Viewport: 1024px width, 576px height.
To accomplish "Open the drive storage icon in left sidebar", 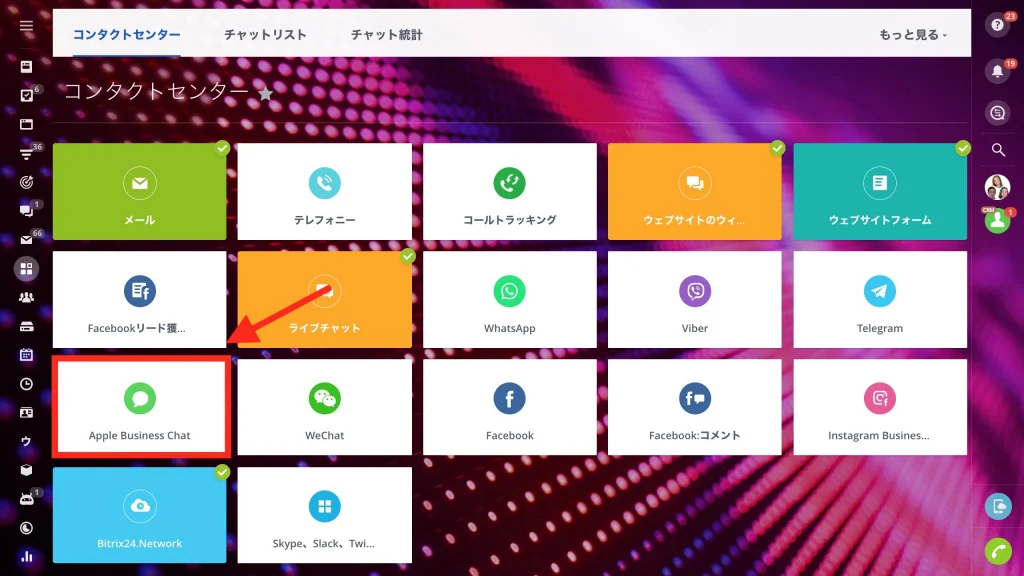I will (26, 326).
